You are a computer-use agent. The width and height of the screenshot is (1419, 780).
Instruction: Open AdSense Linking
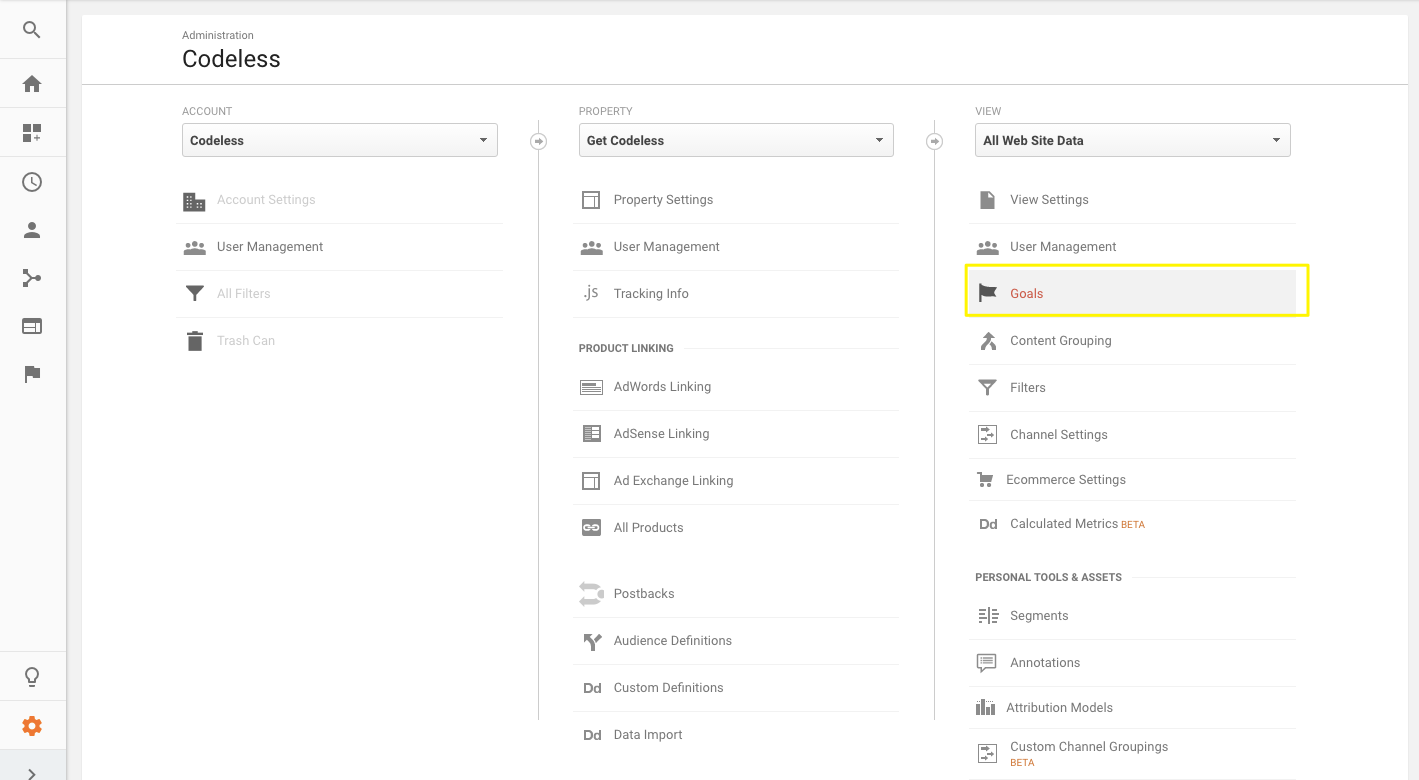(661, 434)
